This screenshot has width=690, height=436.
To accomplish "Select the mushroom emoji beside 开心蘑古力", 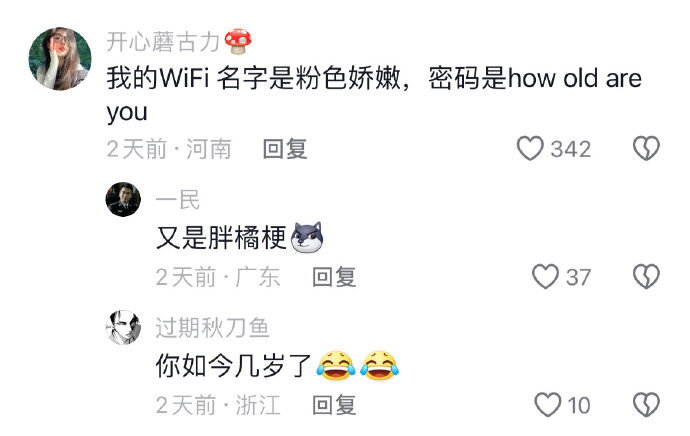I will tap(238, 41).
